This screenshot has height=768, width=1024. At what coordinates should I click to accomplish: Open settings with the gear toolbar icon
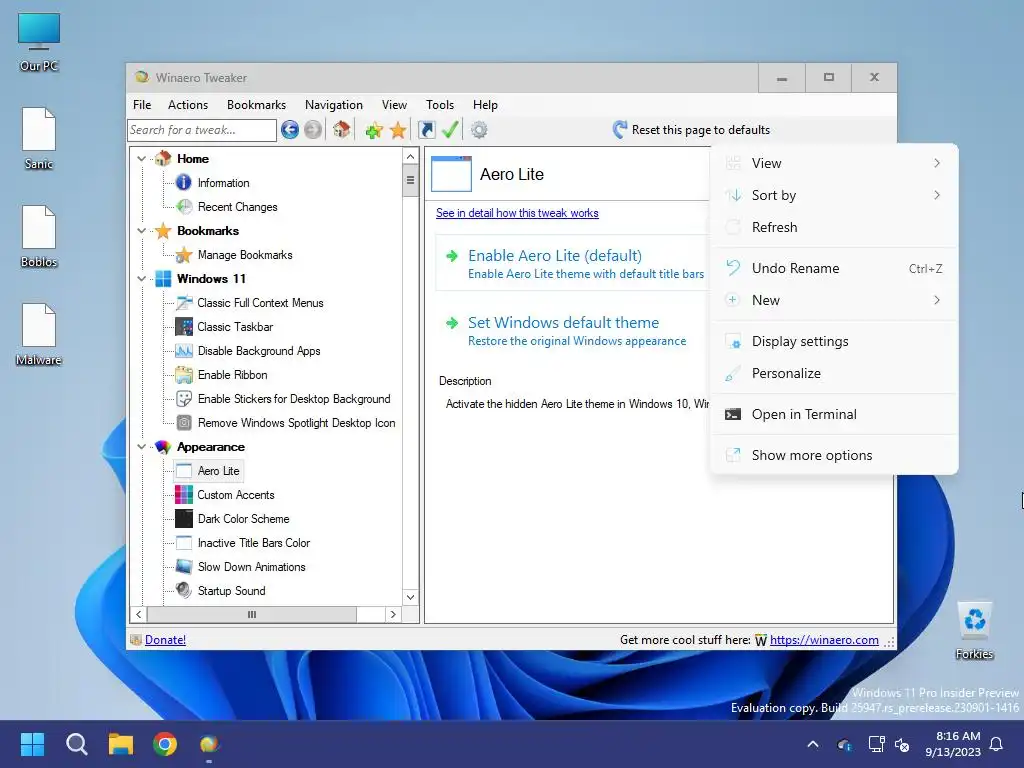click(479, 130)
